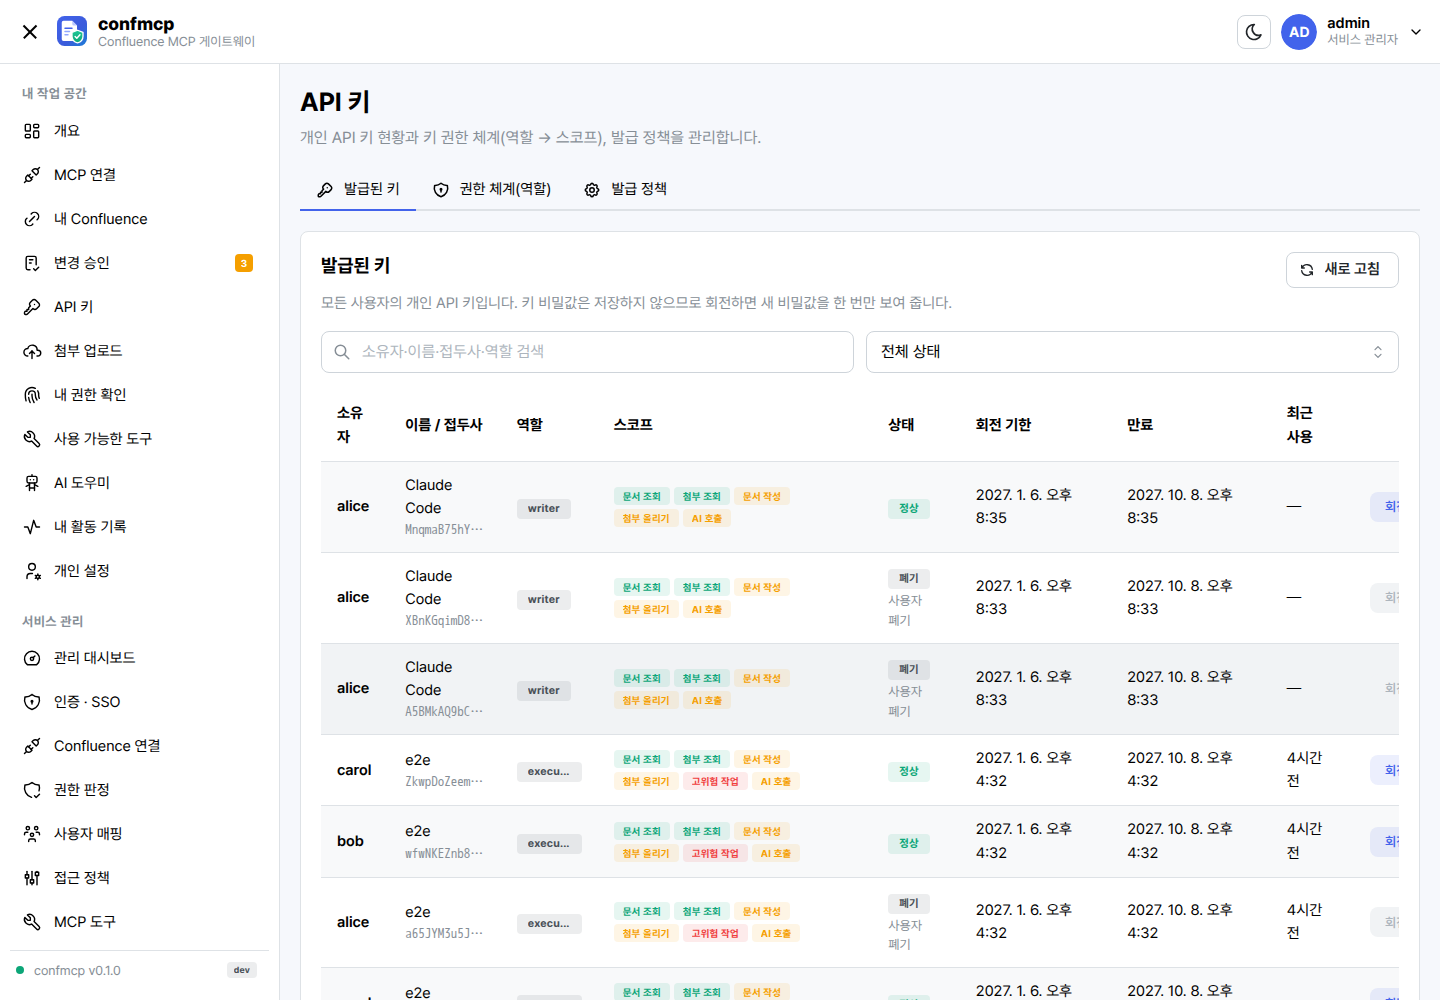Click the 고위험 작업 scope tag in bob's row
1440x1000 pixels.
(715, 853)
